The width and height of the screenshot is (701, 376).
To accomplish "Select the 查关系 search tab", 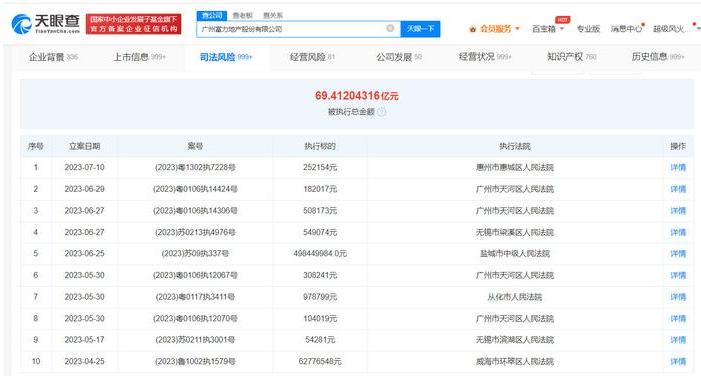I will point(273,15).
